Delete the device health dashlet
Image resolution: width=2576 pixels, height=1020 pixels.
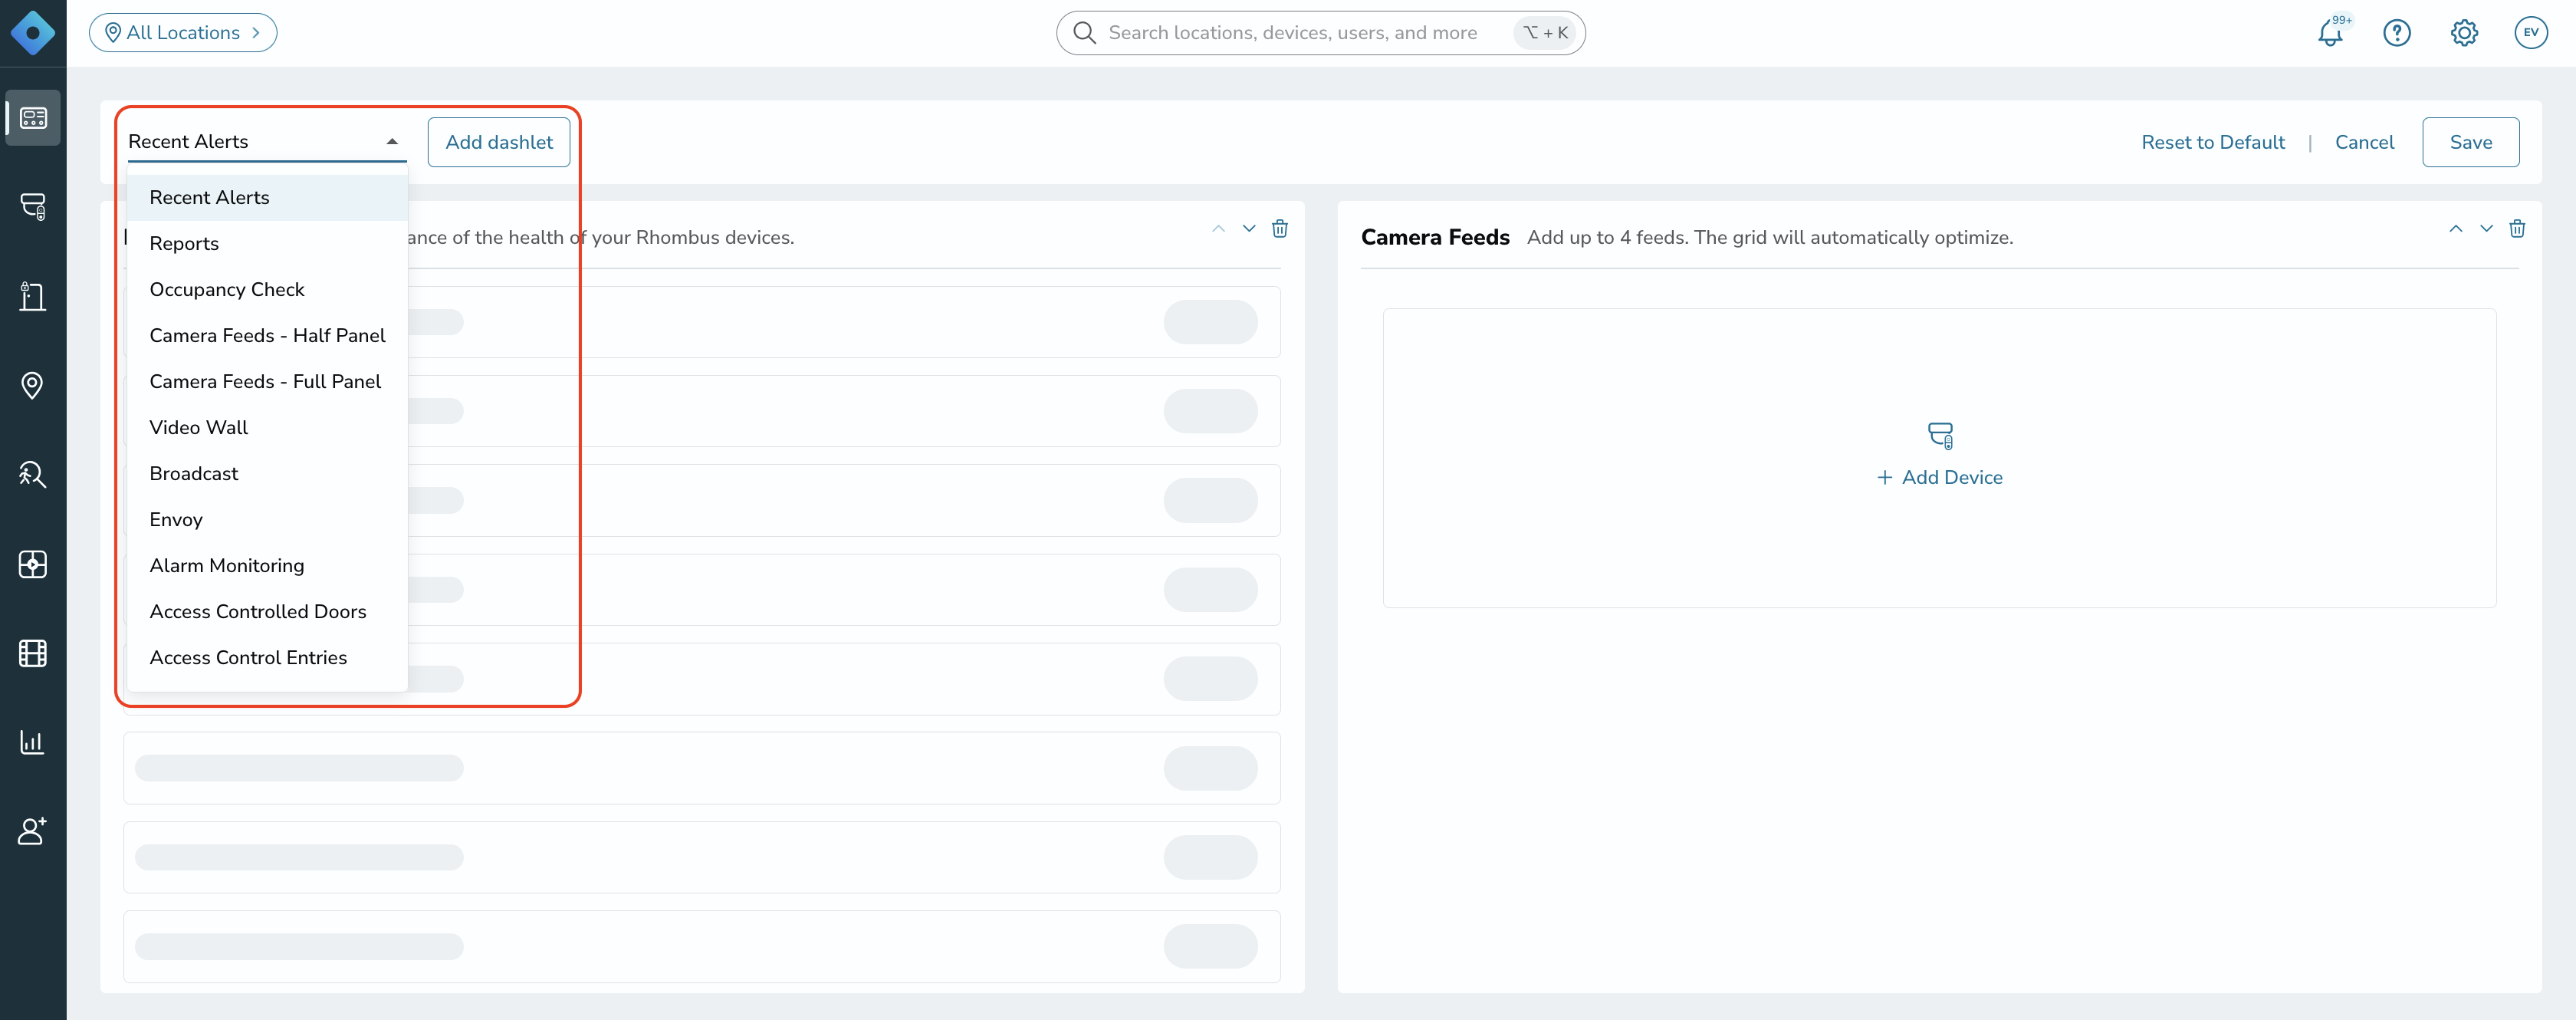click(x=1280, y=229)
